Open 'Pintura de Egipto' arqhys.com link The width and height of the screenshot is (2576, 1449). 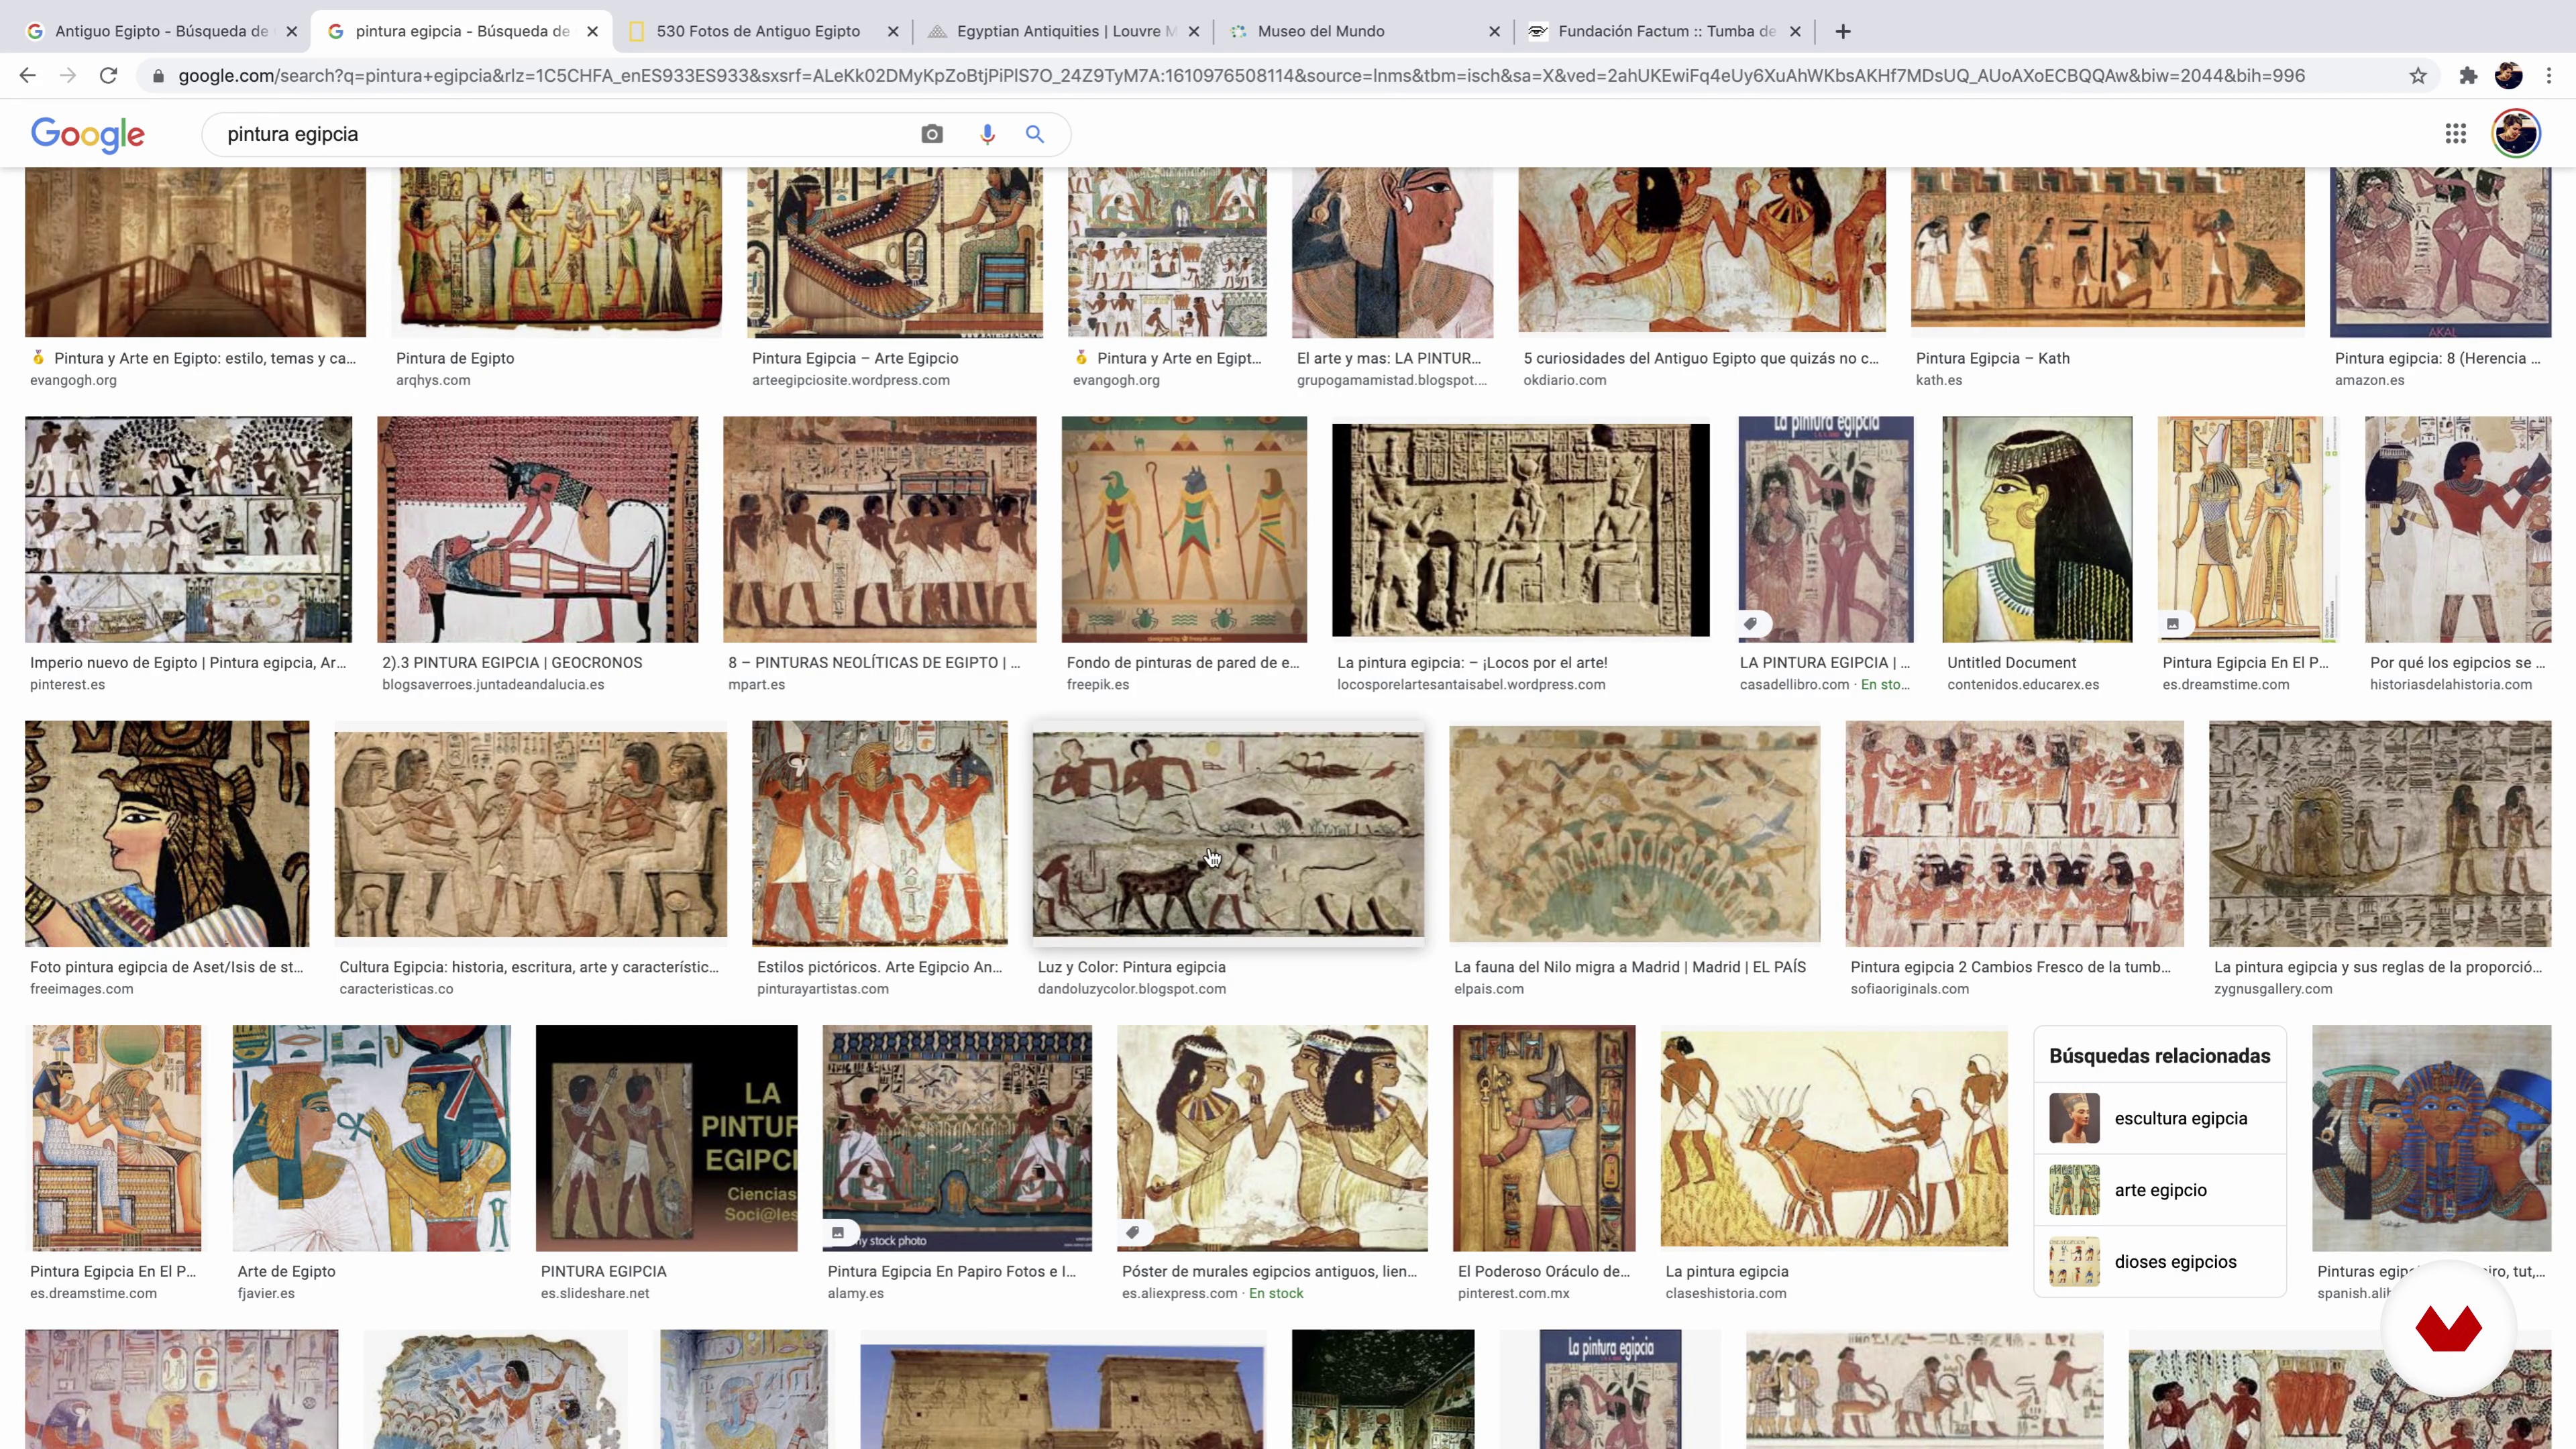455,358
